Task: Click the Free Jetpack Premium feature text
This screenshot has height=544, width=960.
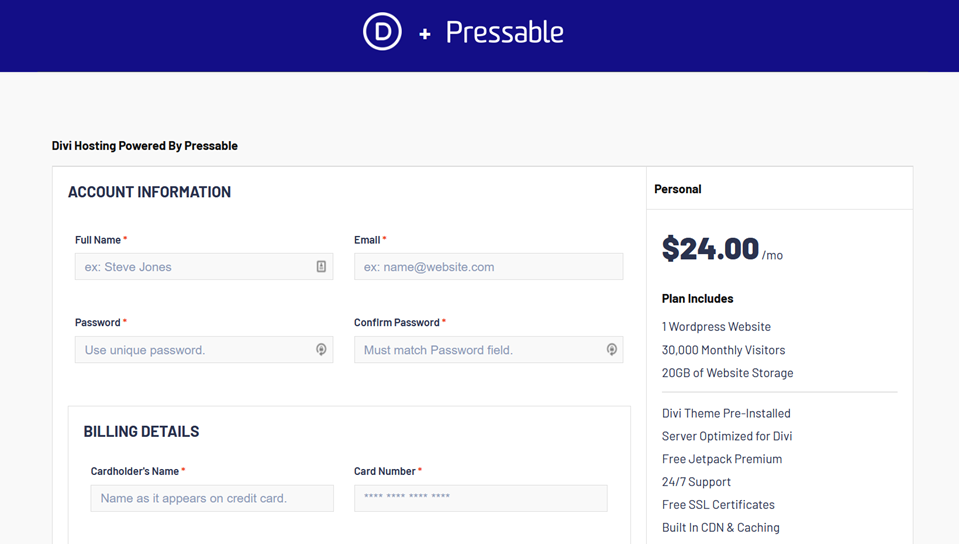Action: point(722,459)
